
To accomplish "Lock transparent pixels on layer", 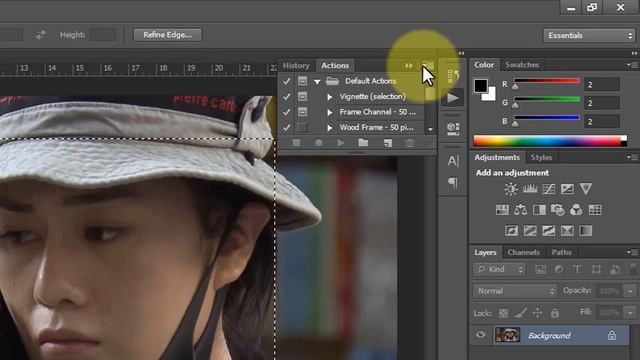I will [x=504, y=313].
